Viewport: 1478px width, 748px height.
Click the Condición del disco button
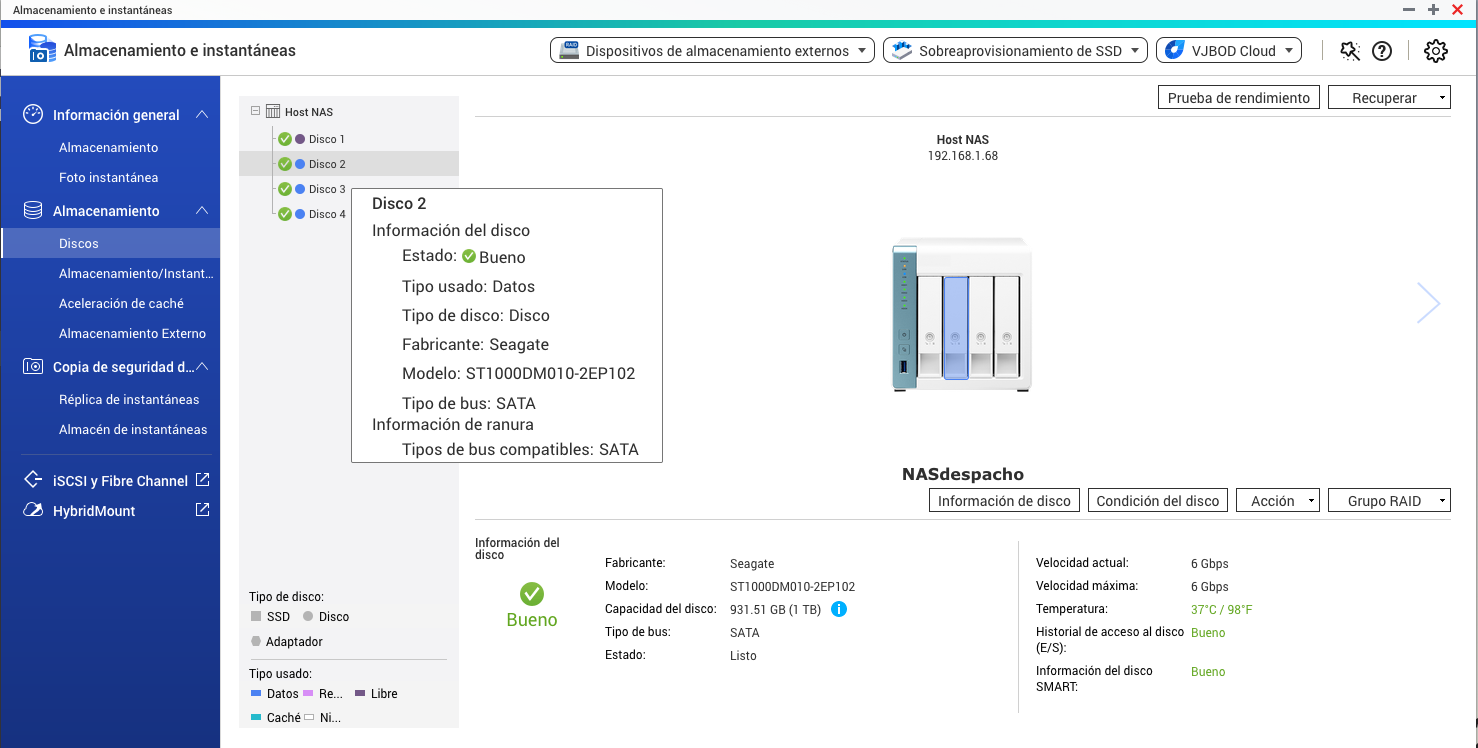pyautogui.click(x=1157, y=501)
